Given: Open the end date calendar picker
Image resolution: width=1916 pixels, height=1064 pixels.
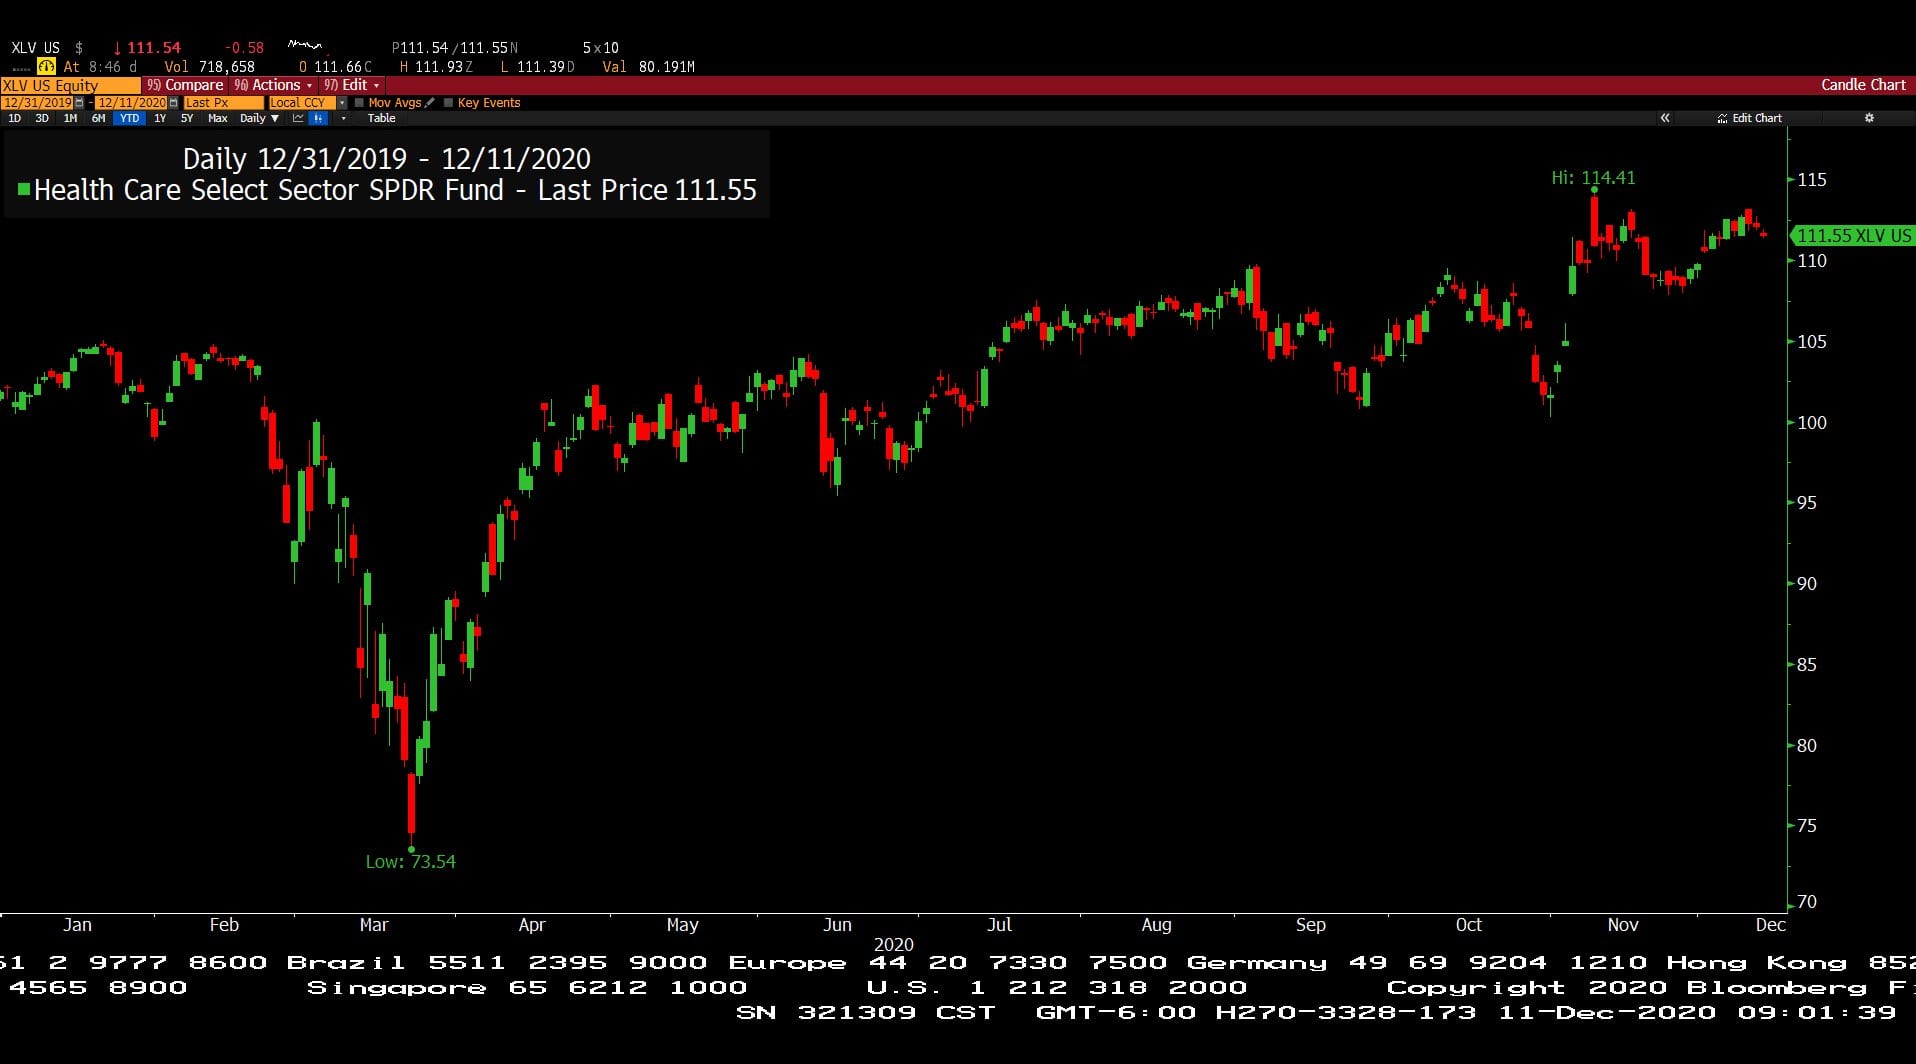Looking at the screenshot, I should pyautogui.click(x=173, y=103).
